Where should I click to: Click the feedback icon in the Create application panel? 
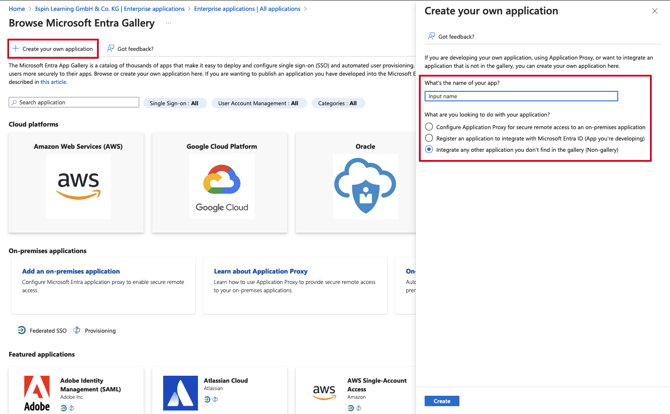[x=432, y=36]
